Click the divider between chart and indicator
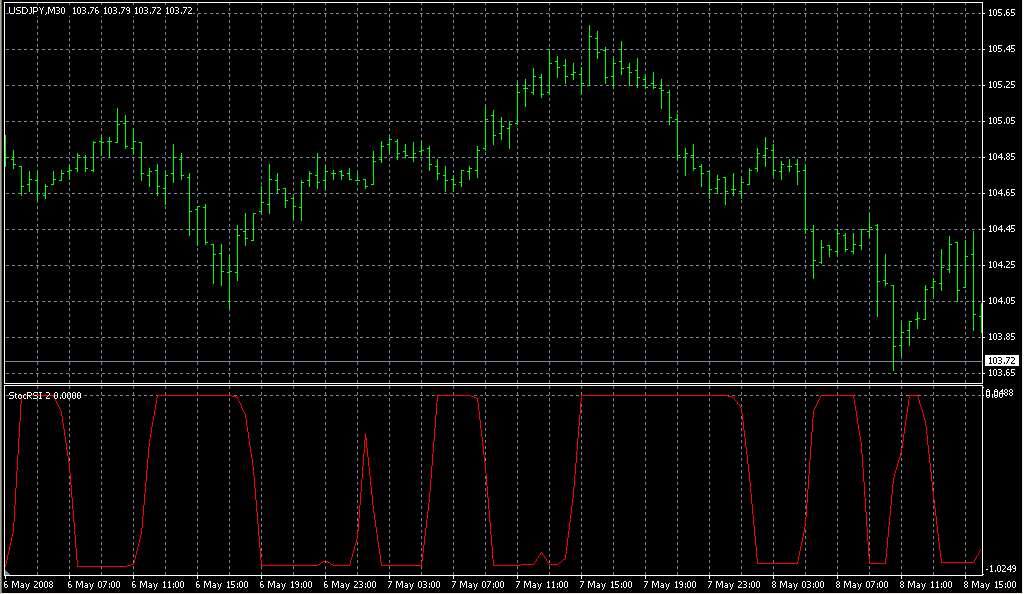1024x594 pixels. [x=500, y=384]
